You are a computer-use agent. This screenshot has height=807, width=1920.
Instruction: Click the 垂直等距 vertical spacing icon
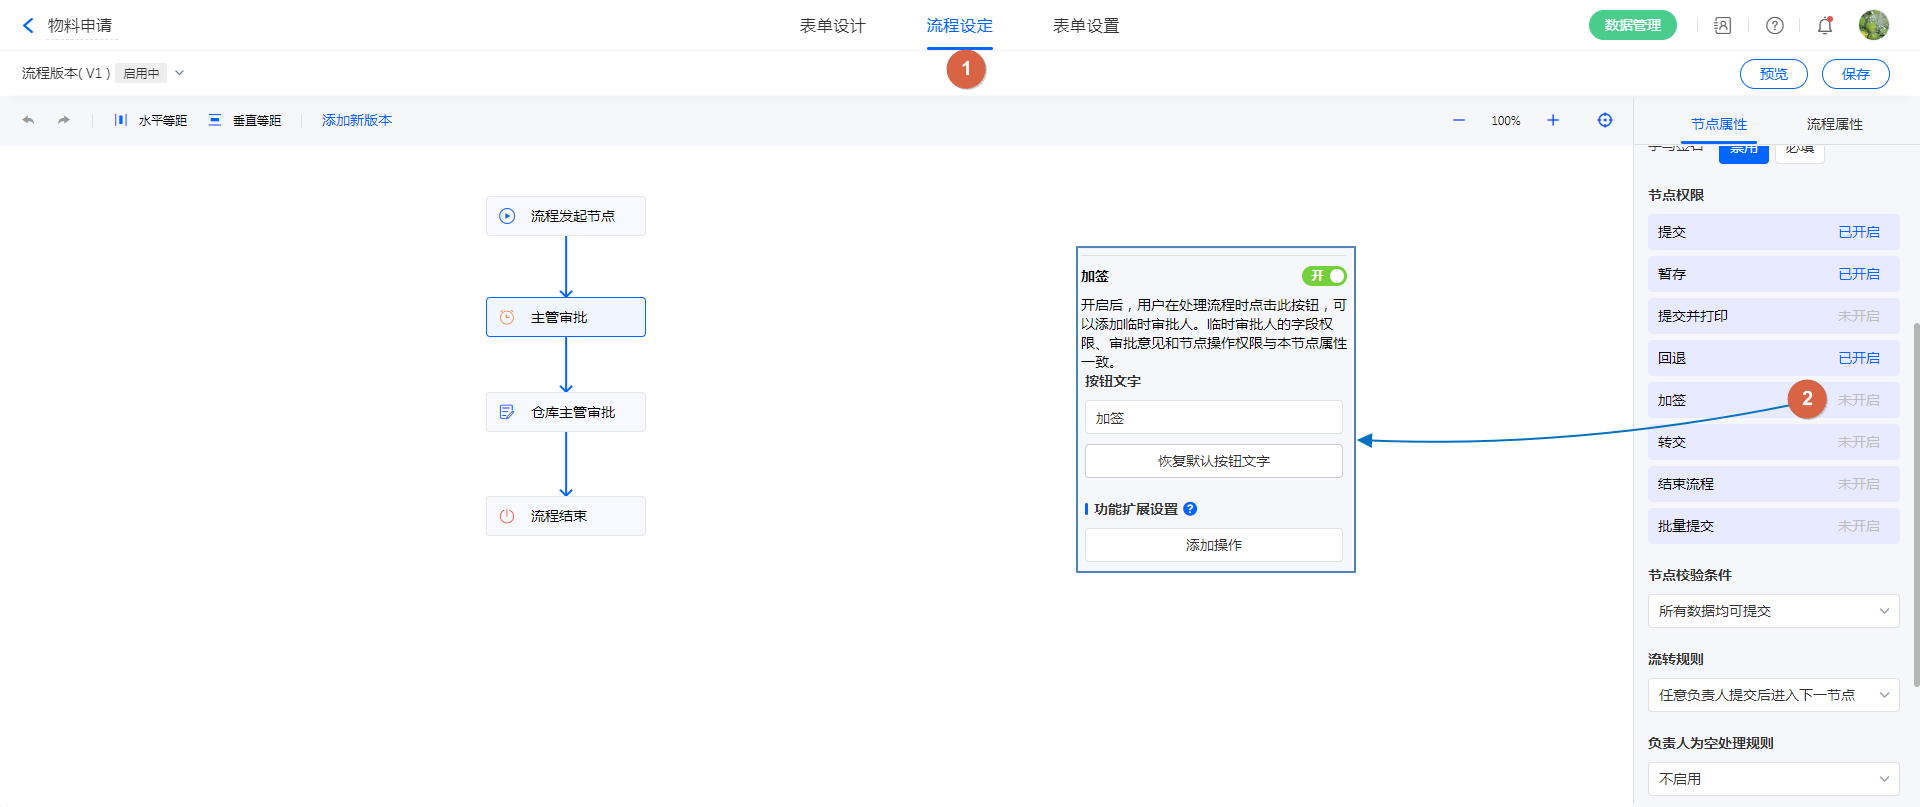[215, 120]
